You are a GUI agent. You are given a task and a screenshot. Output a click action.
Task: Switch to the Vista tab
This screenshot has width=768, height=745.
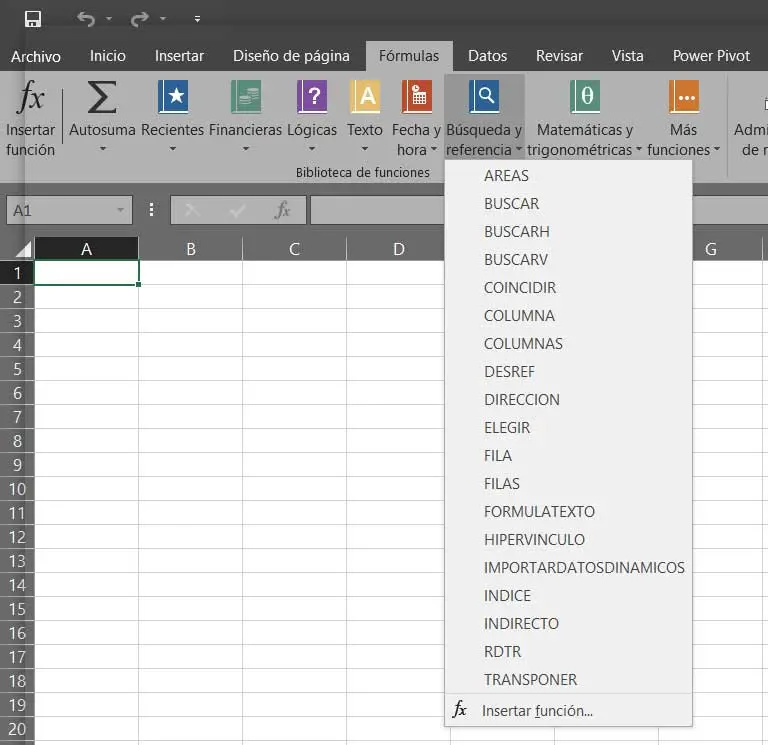point(627,56)
